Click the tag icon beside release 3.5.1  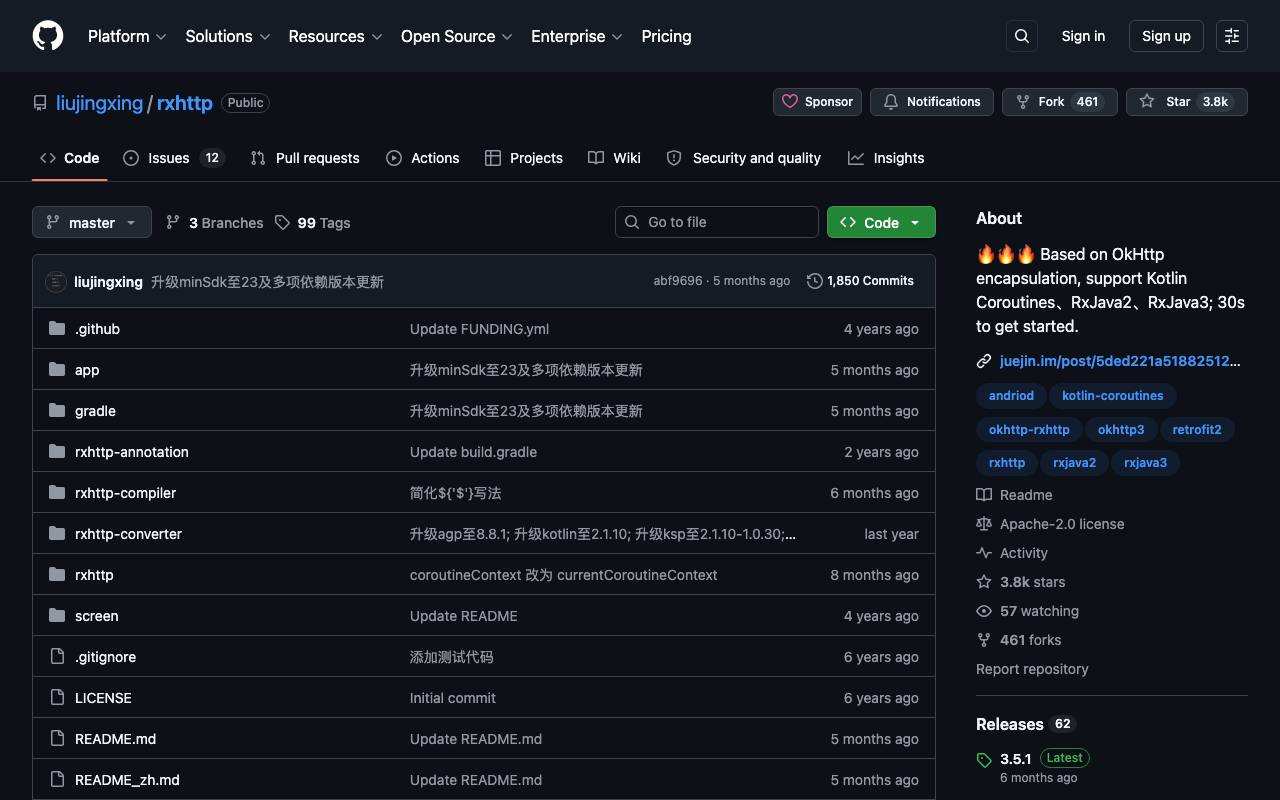(984, 760)
